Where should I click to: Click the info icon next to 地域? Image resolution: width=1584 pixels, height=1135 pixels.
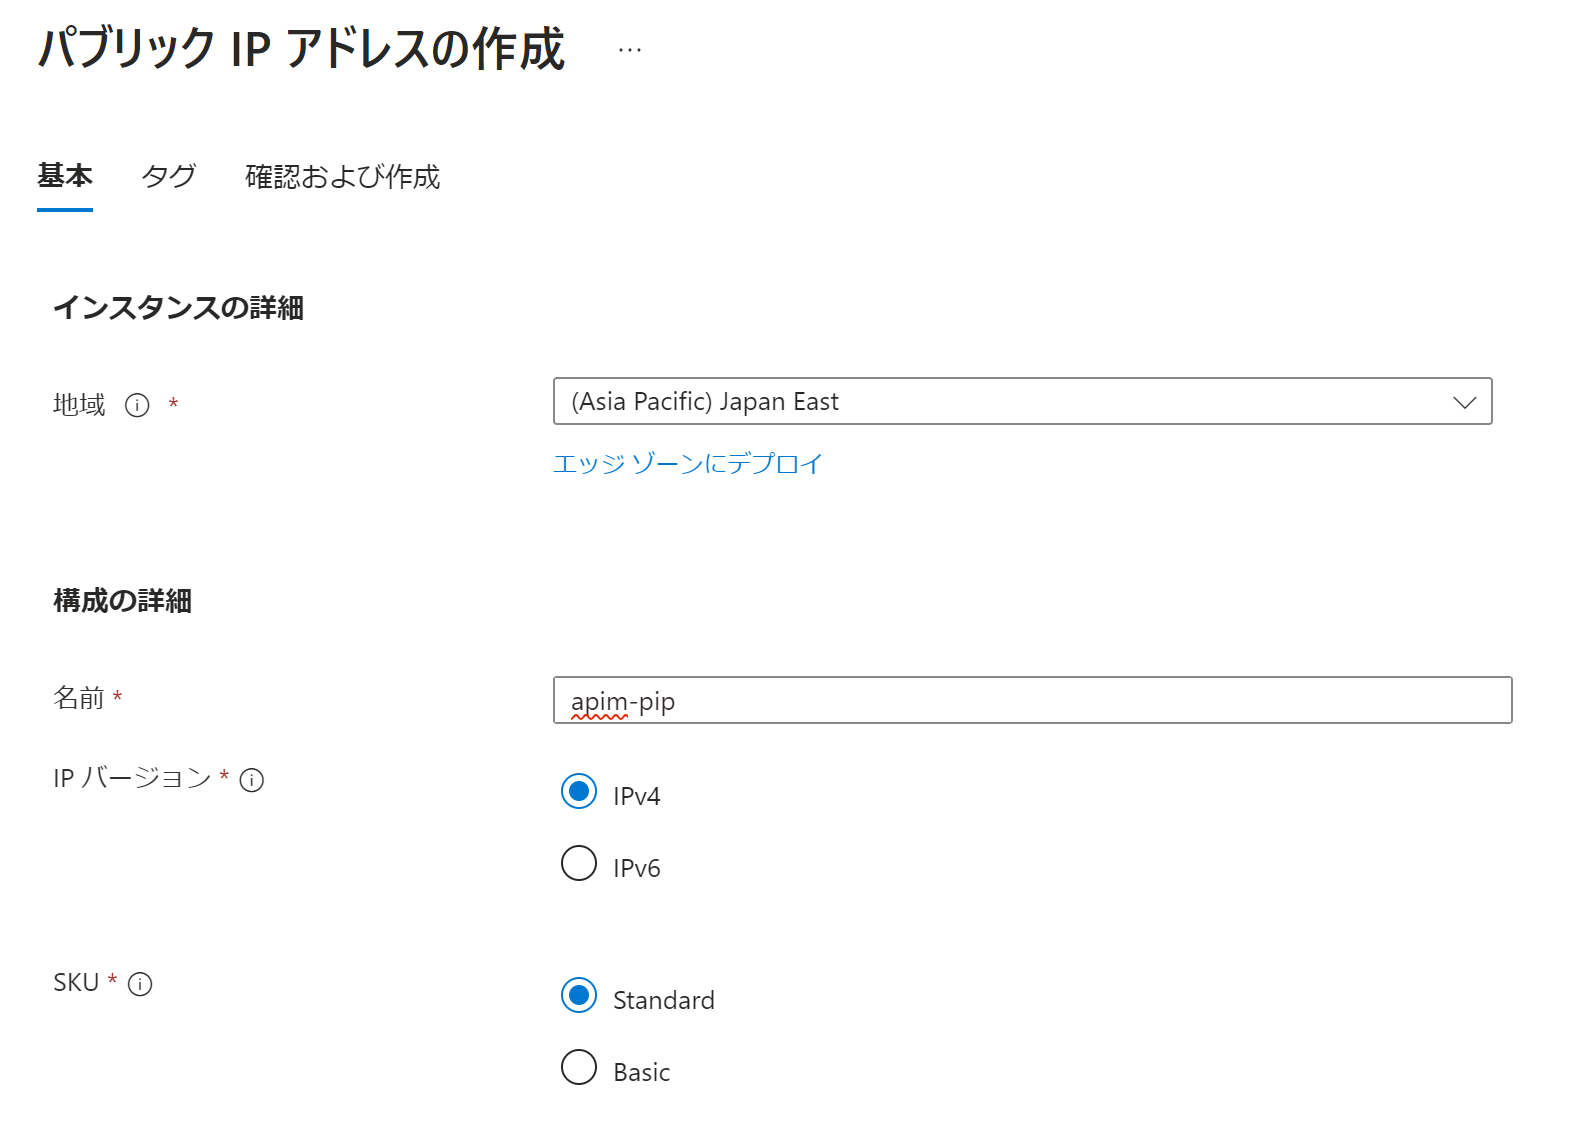[137, 405]
